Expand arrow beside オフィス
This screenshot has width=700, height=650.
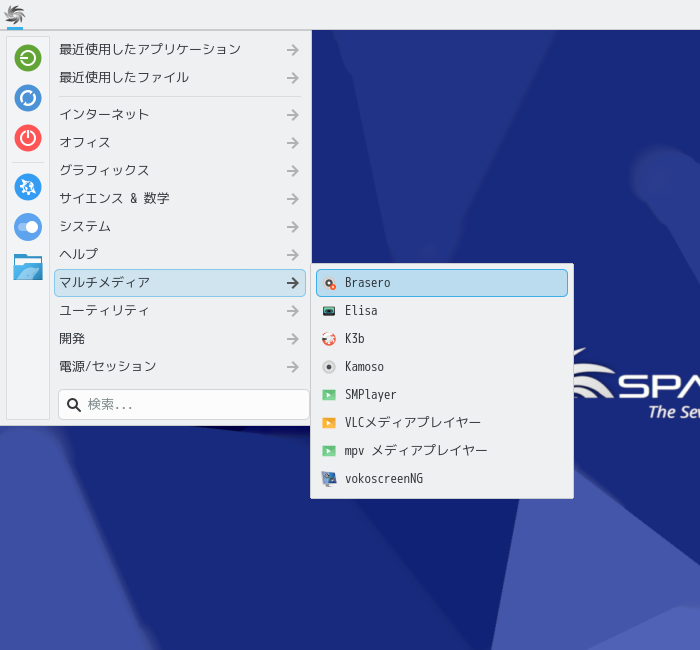[x=293, y=143]
